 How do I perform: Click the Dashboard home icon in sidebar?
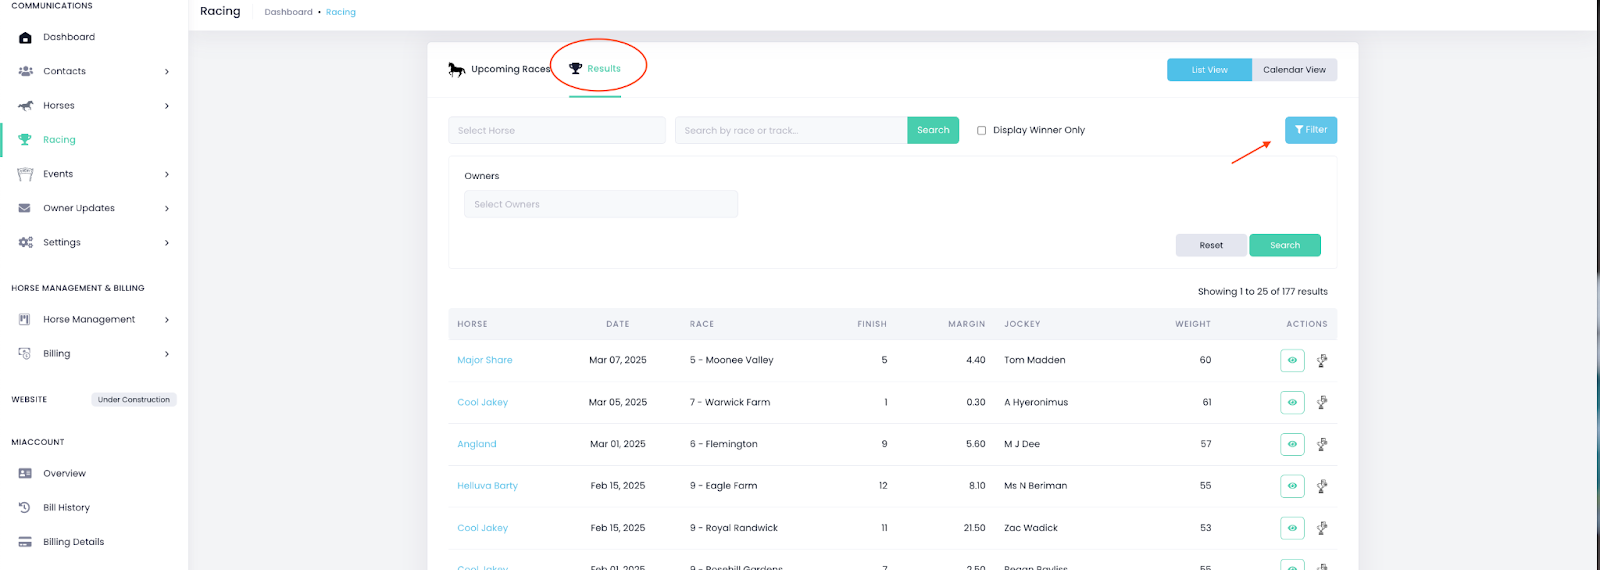[x=25, y=38]
